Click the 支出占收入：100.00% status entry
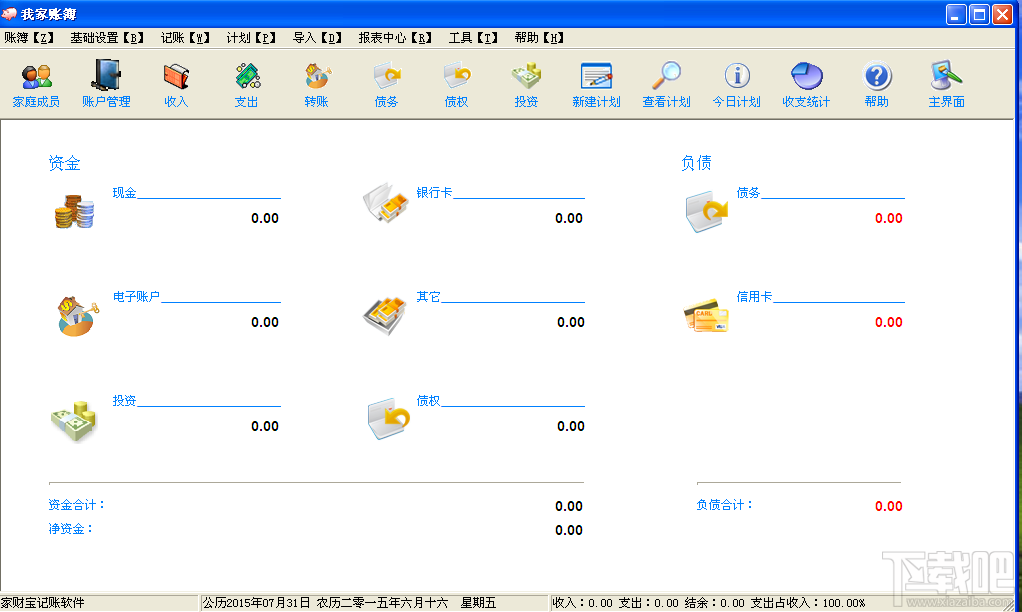This screenshot has width=1022, height=612. [808, 603]
